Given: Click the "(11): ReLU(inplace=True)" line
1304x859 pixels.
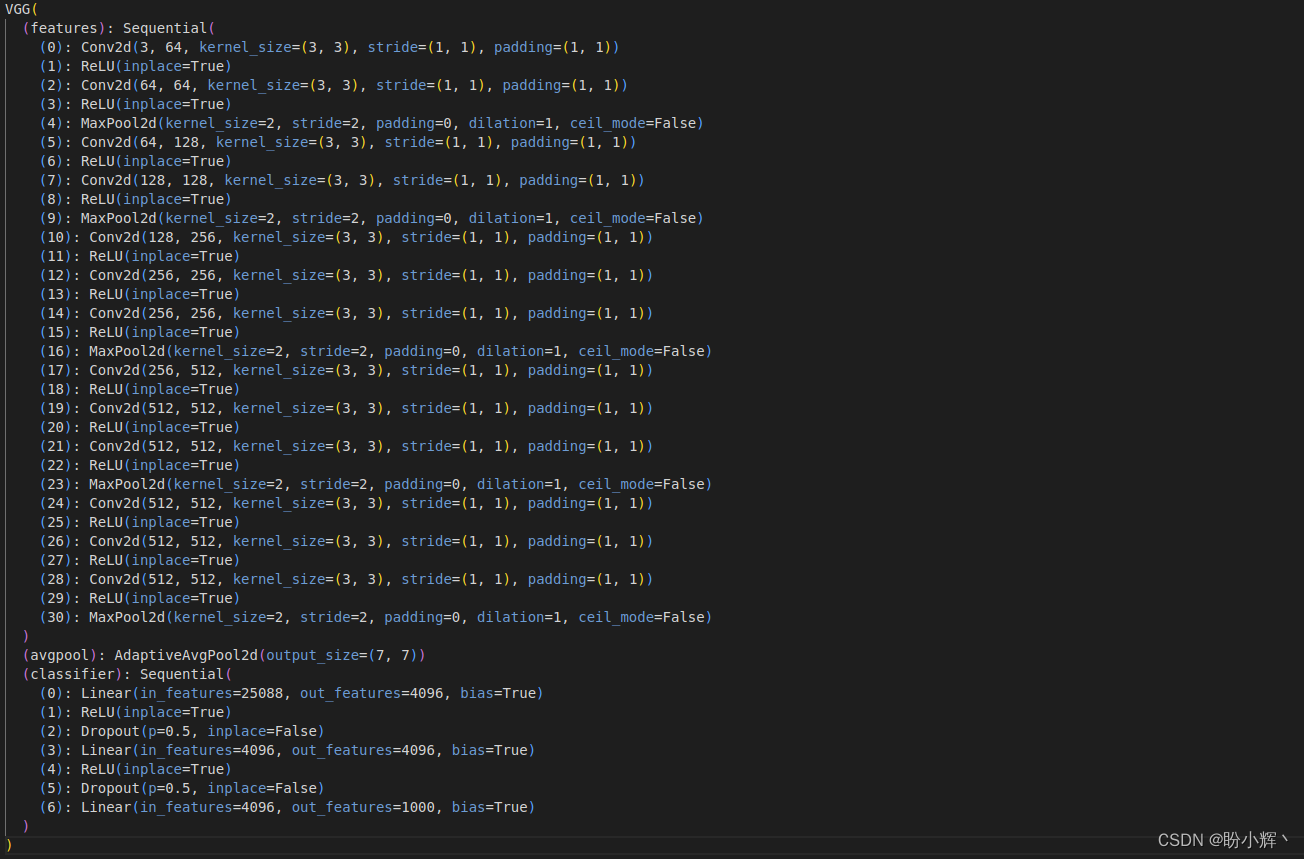Looking at the screenshot, I should (140, 256).
